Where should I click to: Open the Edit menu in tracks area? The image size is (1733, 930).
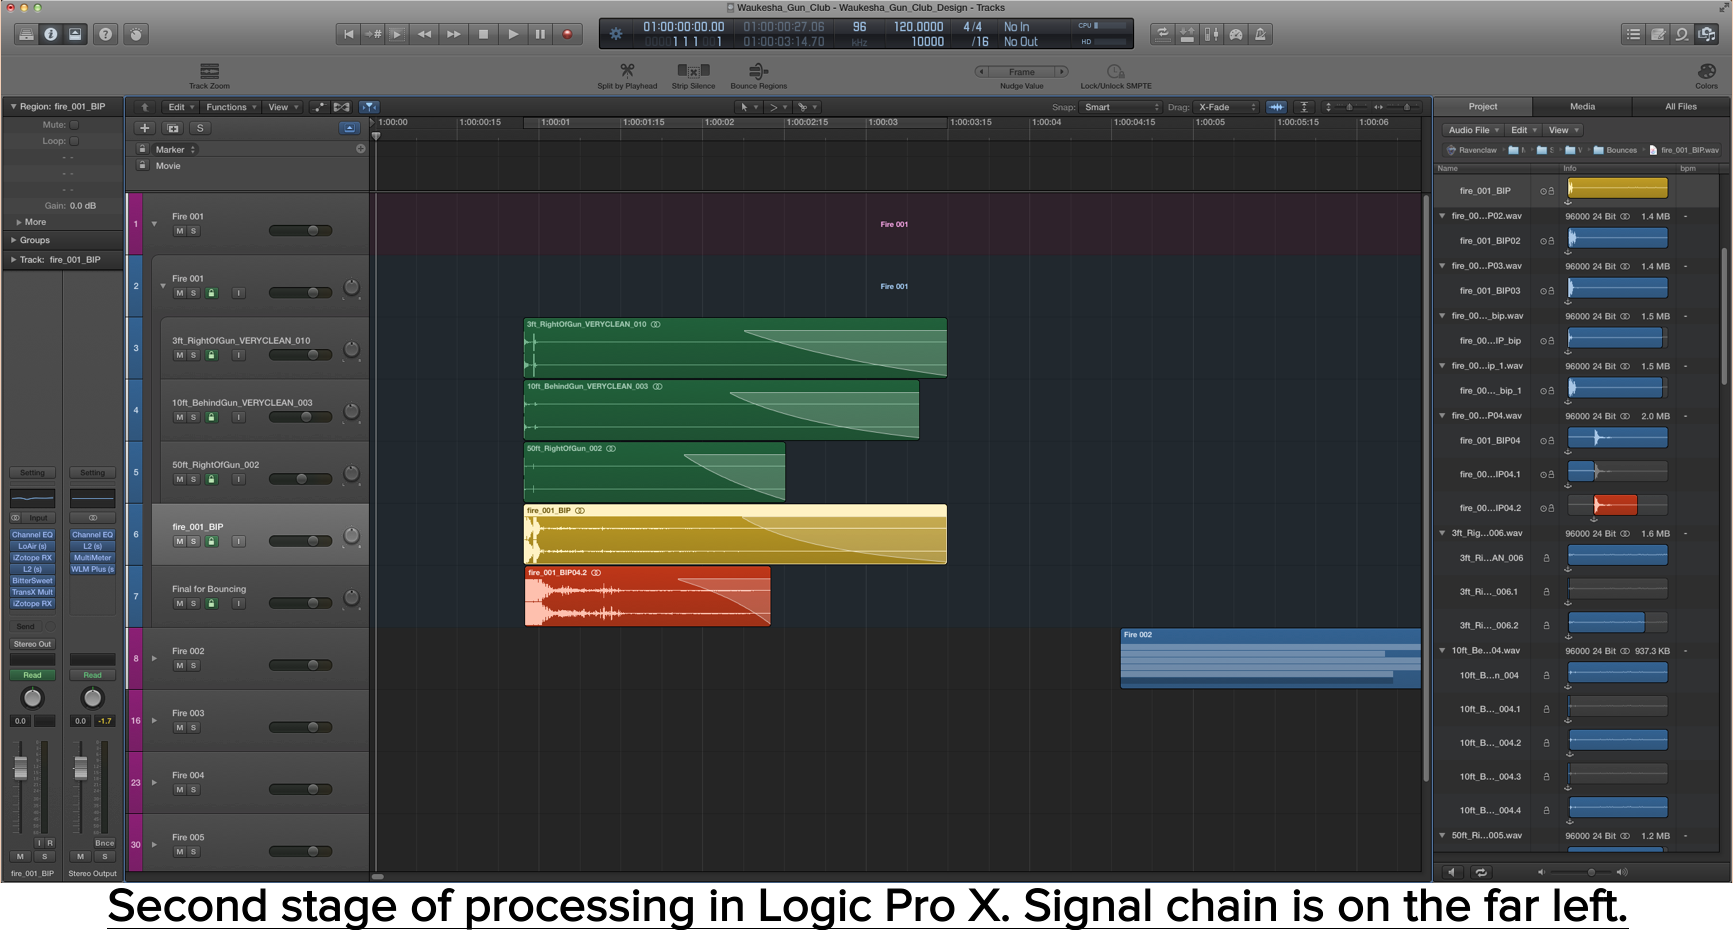(x=181, y=107)
